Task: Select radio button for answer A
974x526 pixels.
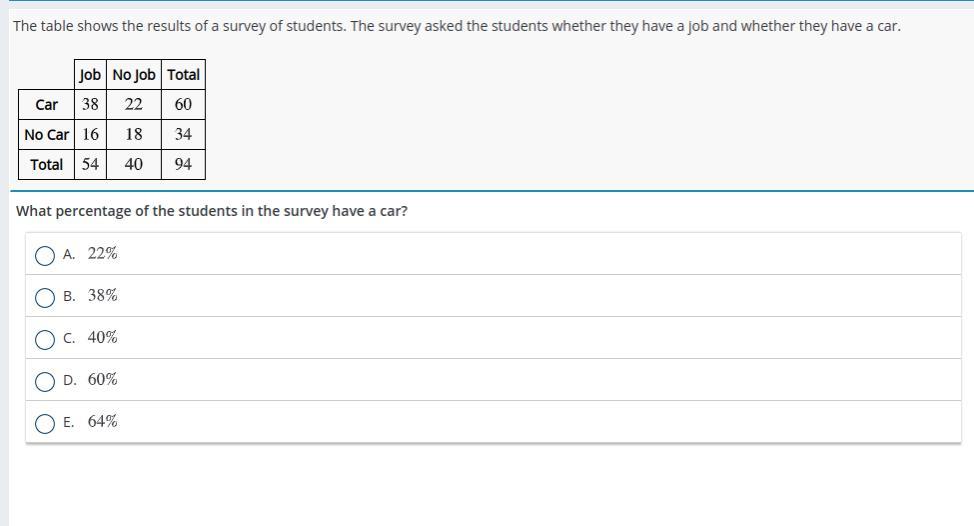Action: 45,256
